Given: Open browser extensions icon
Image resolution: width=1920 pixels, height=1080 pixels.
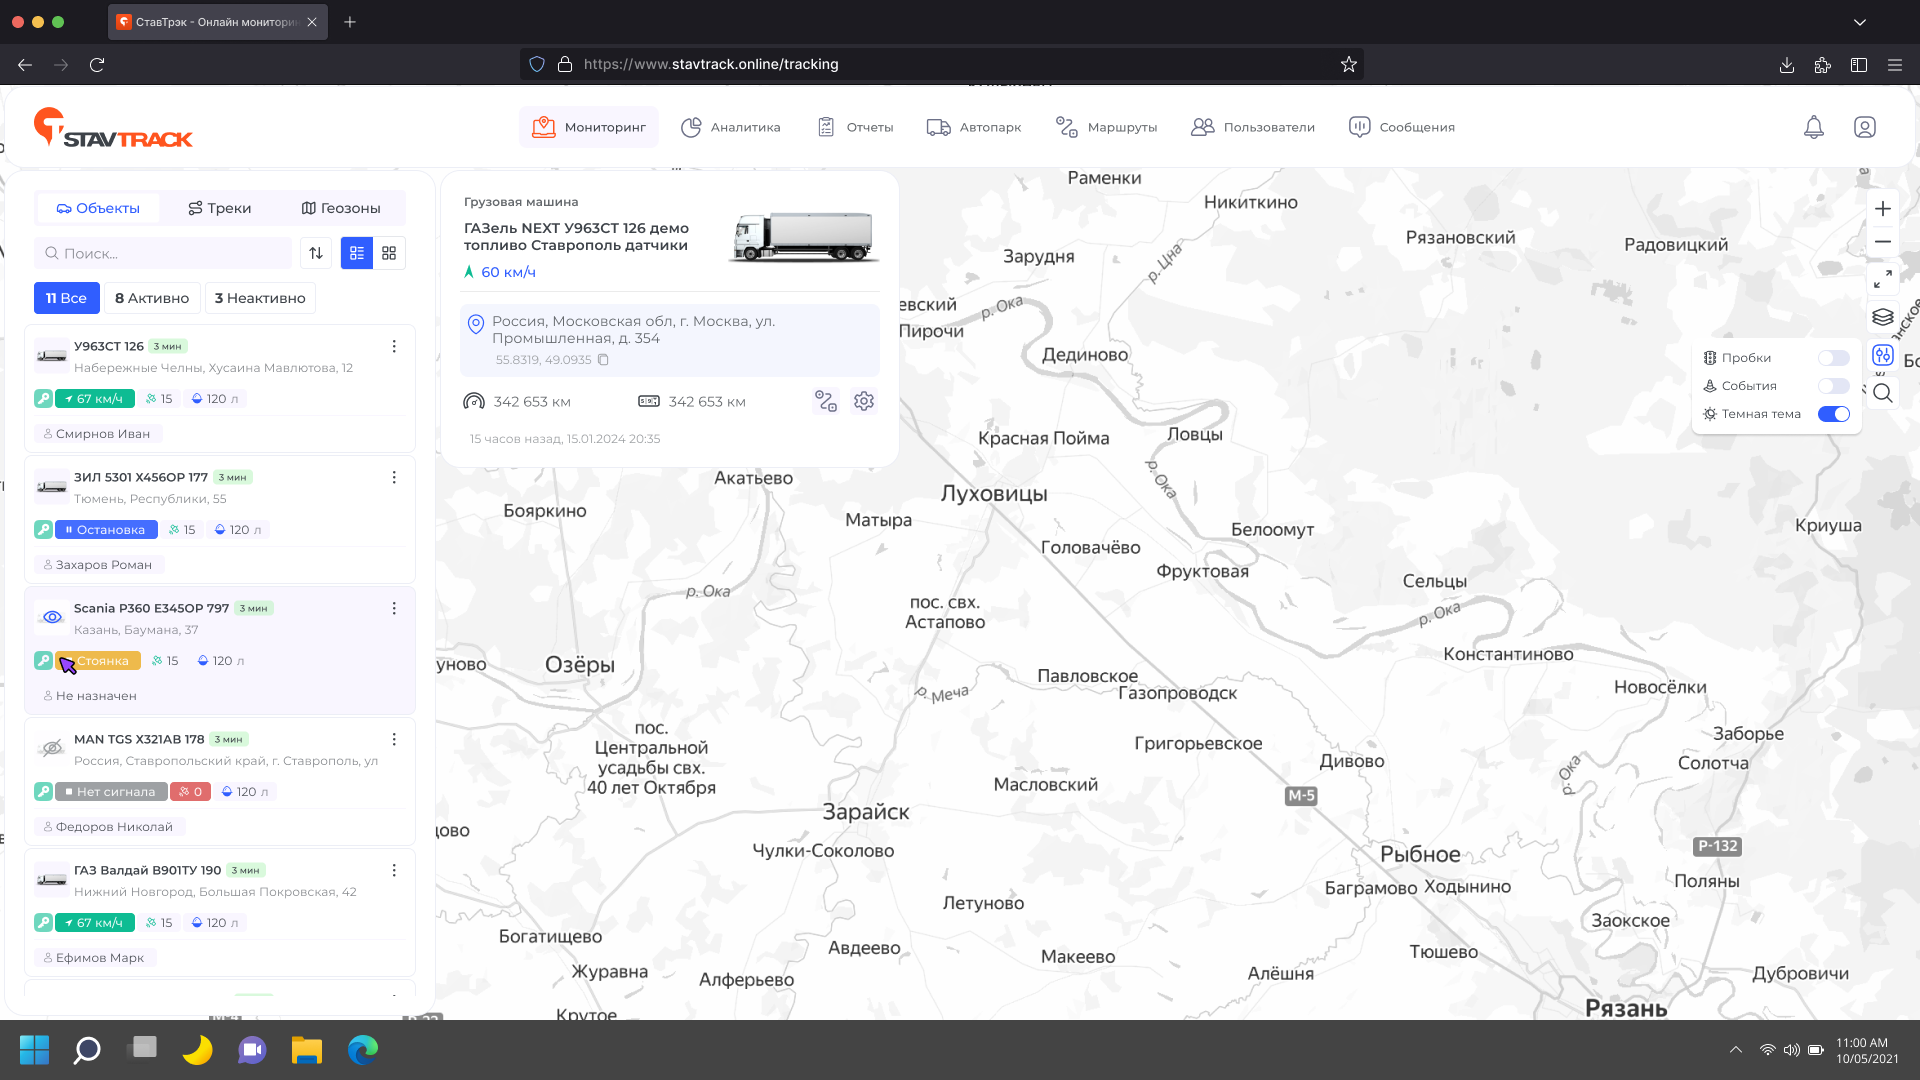Looking at the screenshot, I should [1823, 65].
